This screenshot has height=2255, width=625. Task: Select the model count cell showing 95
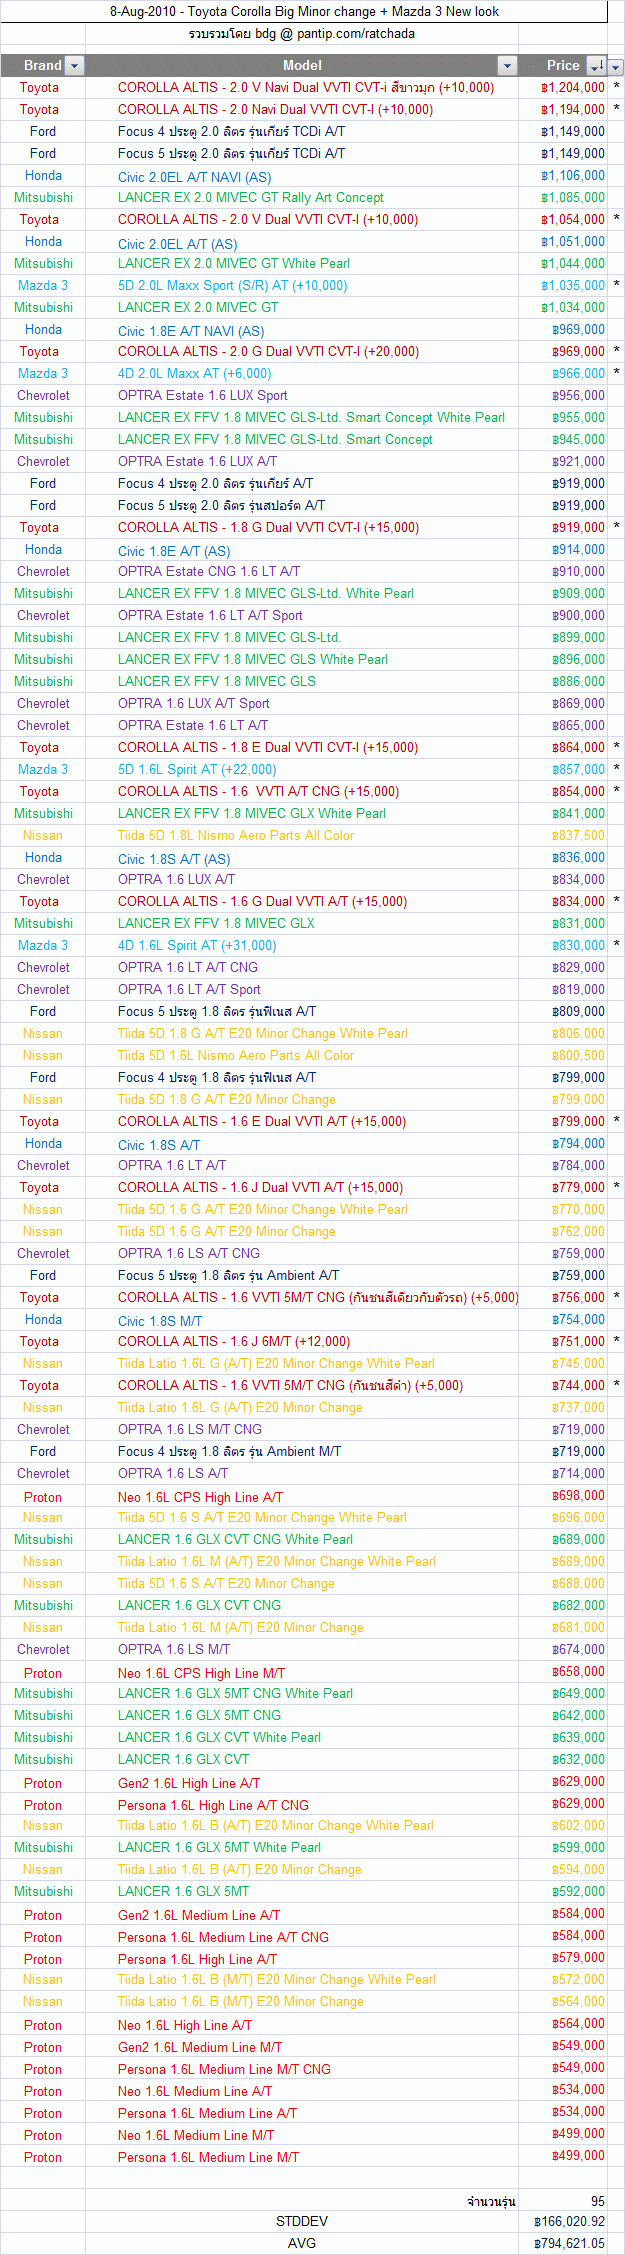pyautogui.click(x=597, y=2201)
